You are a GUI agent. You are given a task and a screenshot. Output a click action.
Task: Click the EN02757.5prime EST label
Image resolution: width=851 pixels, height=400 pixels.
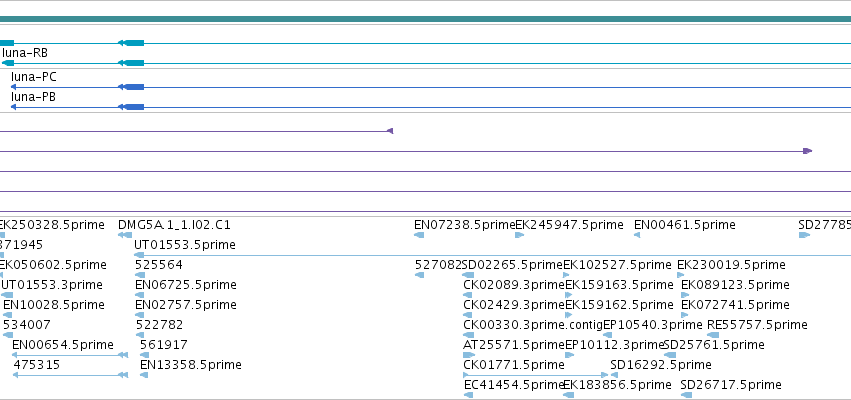(x=186, y=305)
